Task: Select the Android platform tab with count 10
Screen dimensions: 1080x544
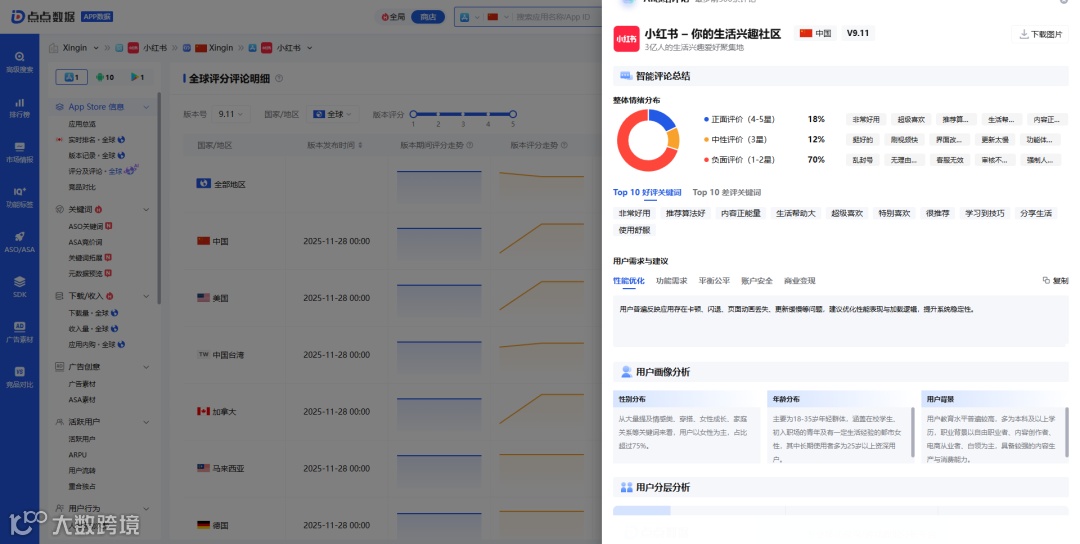Action: point(105,77)
